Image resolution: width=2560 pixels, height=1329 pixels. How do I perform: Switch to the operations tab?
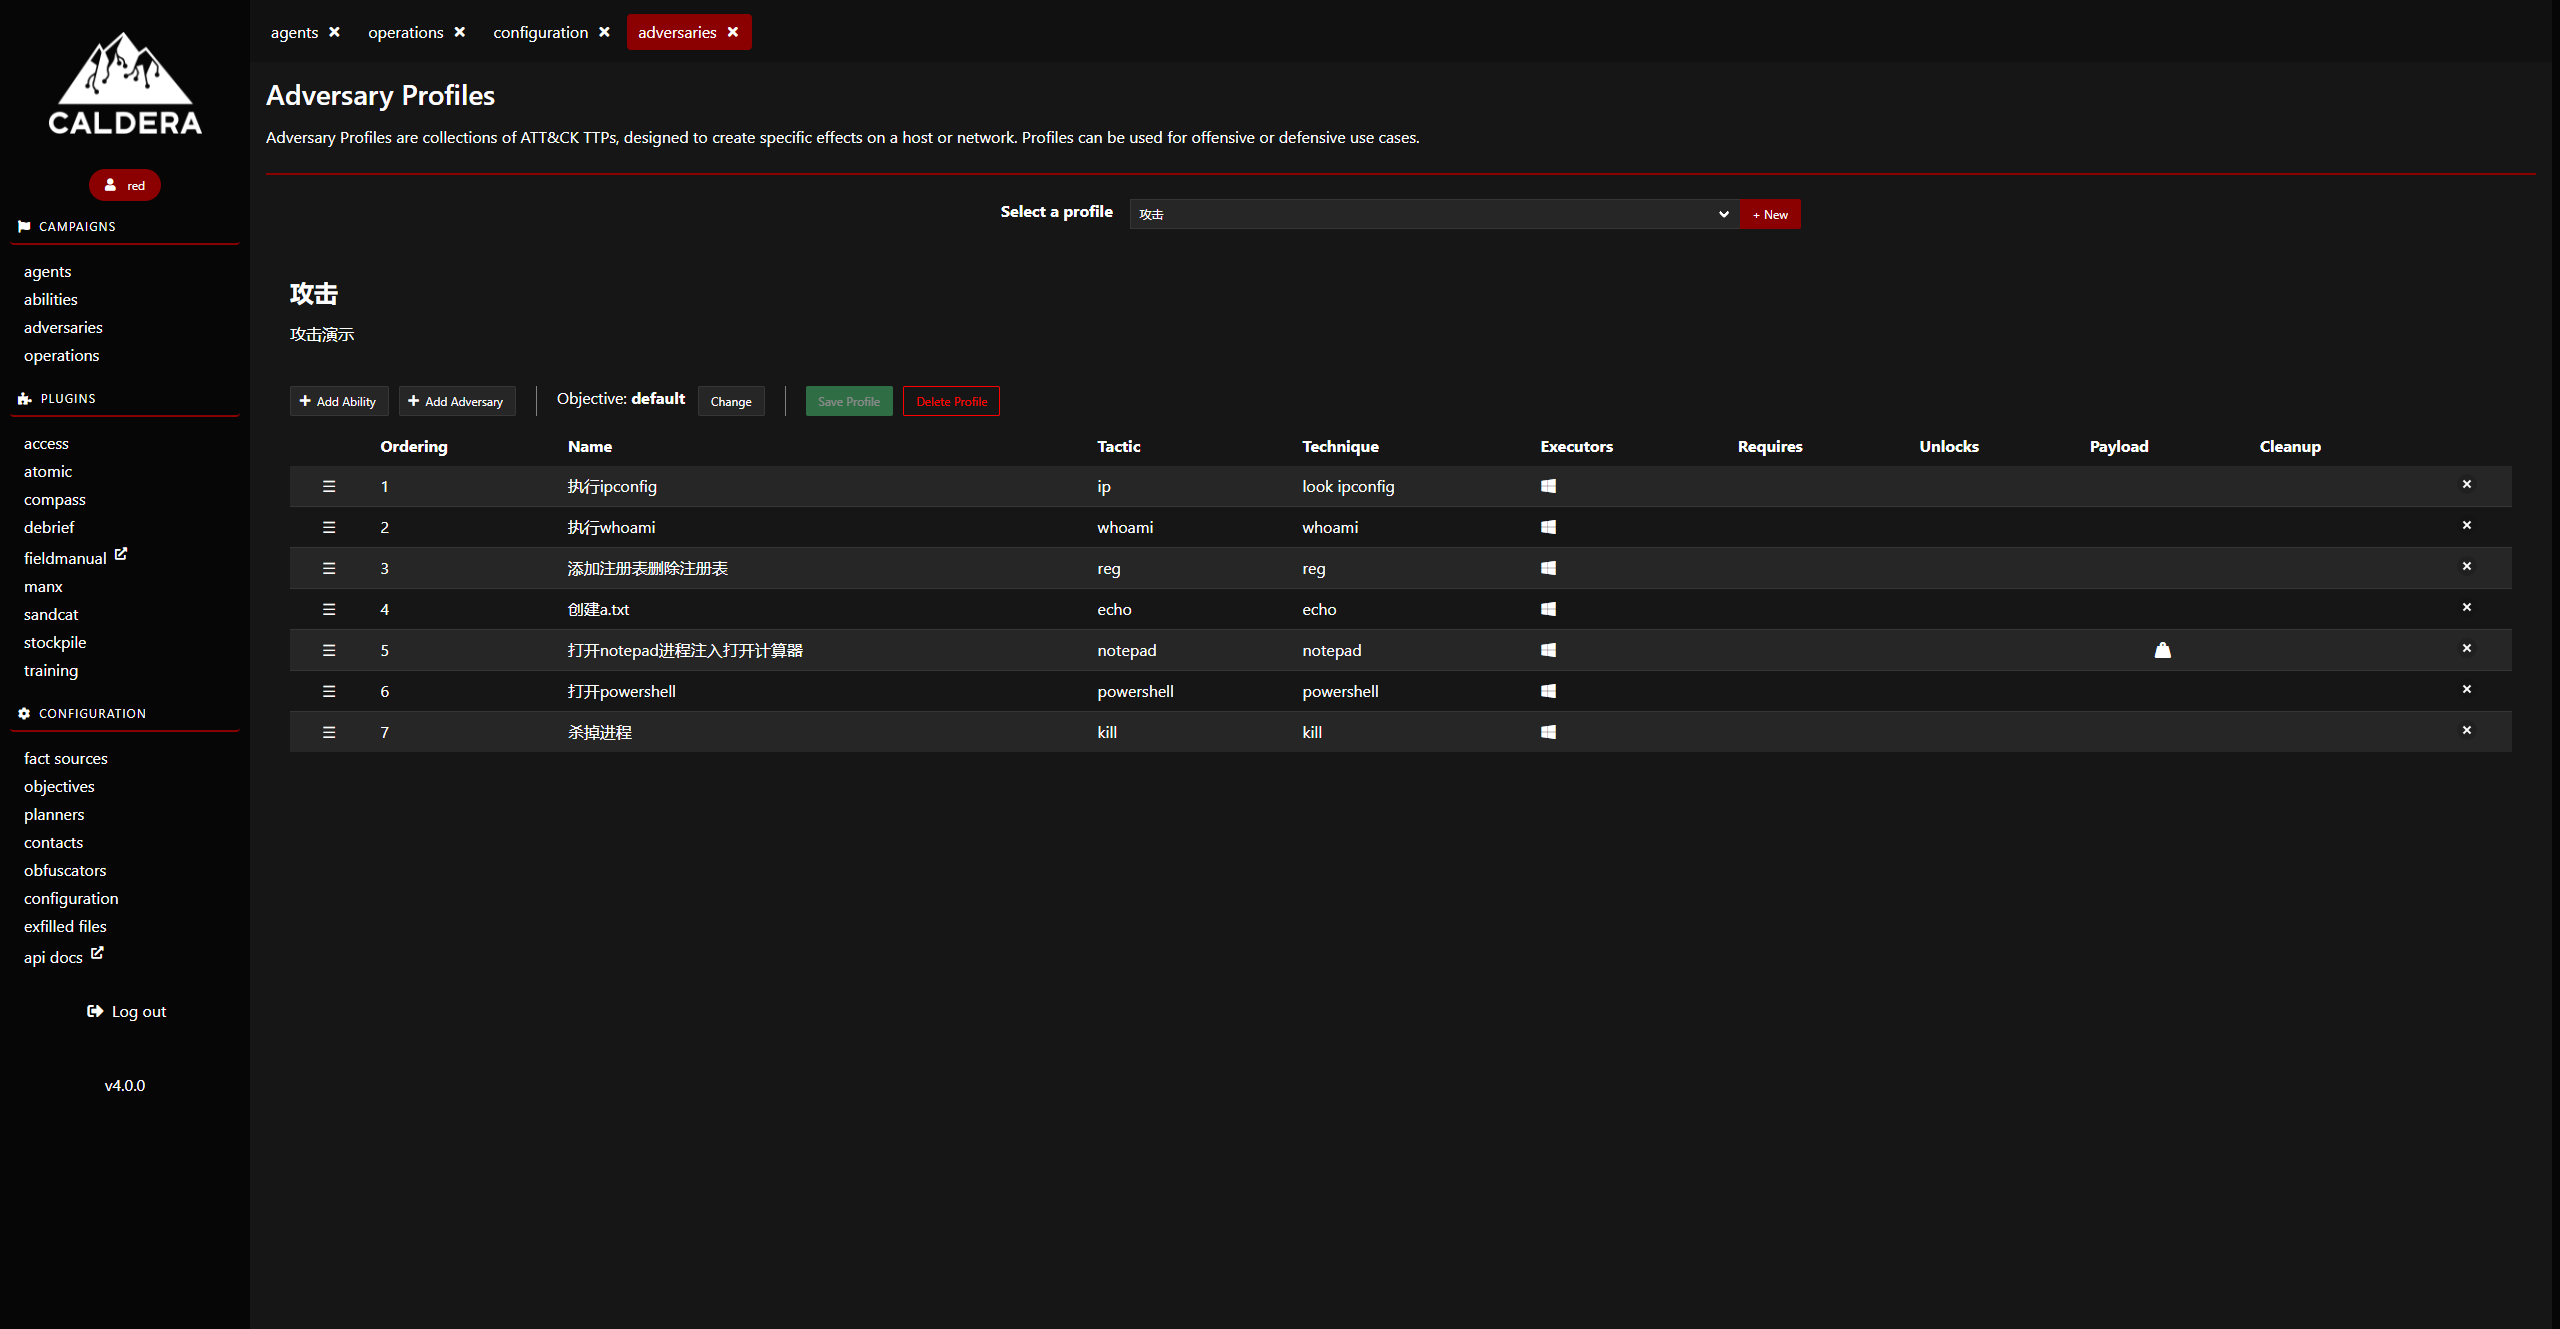click(406, 32)
